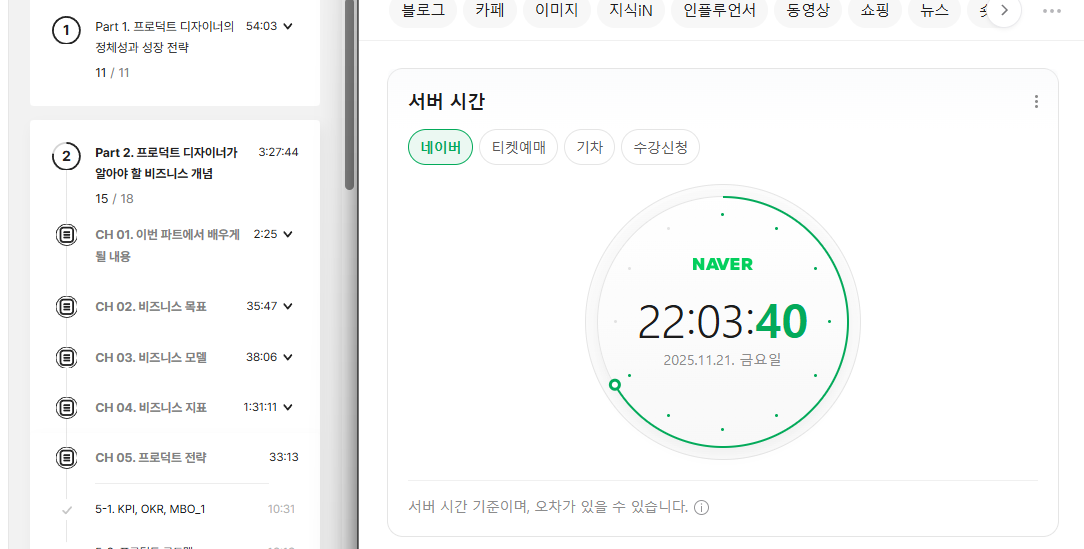Click the CH 05 duration 33:13
Screen dimensions: 1084x549
[284, 457]
